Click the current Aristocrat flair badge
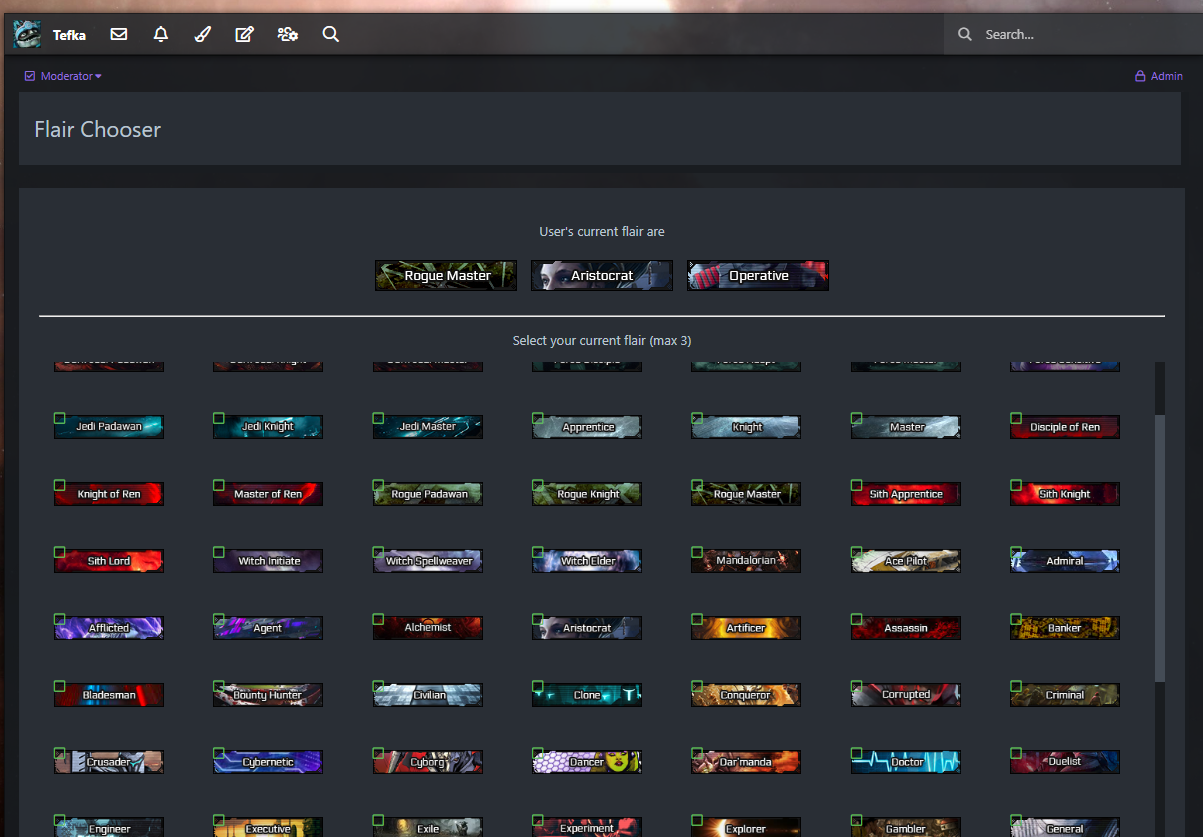 pyautogui.click(x=602, y=276)
